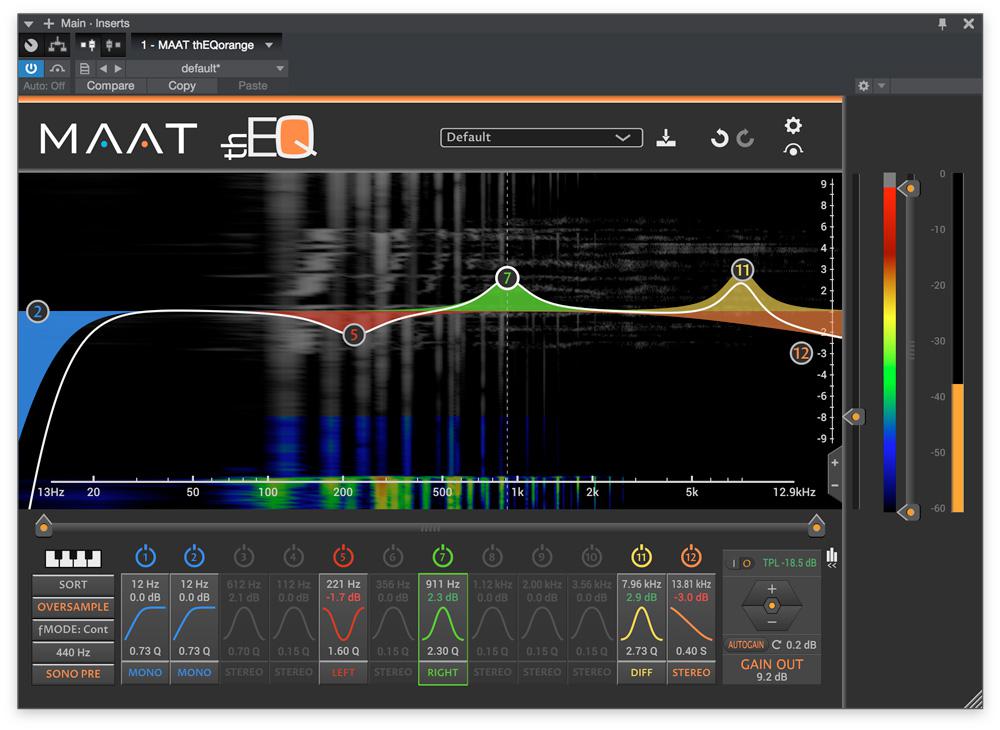
Task: Go to the next preset arrow
Action: coord(118,68)
